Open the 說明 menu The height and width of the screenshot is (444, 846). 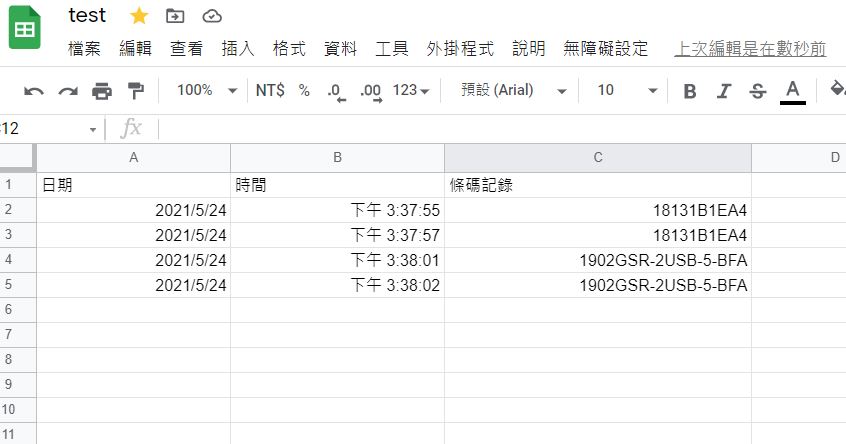[529, 49]
